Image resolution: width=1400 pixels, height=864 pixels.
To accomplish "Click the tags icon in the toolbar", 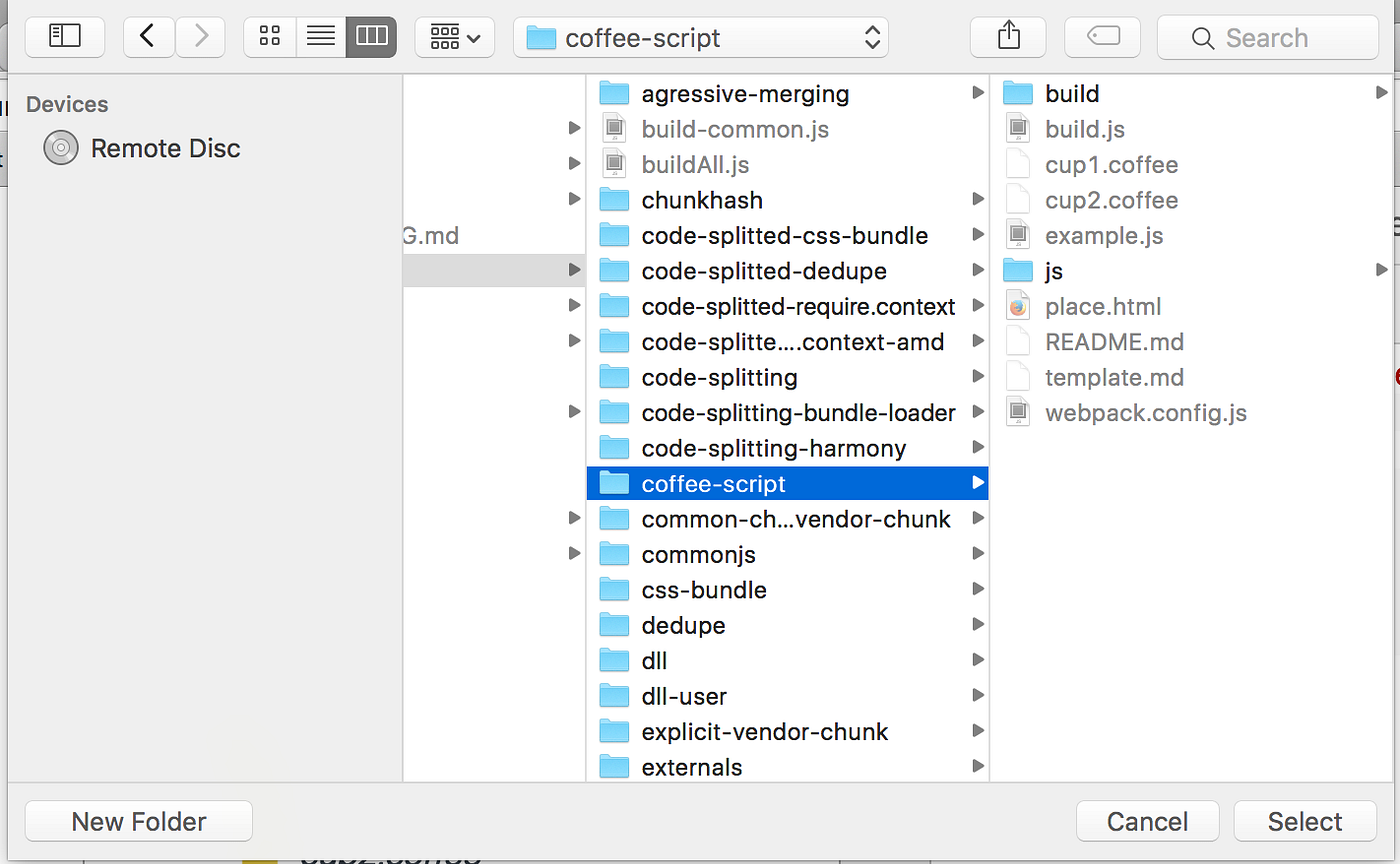I will 1103,36.
